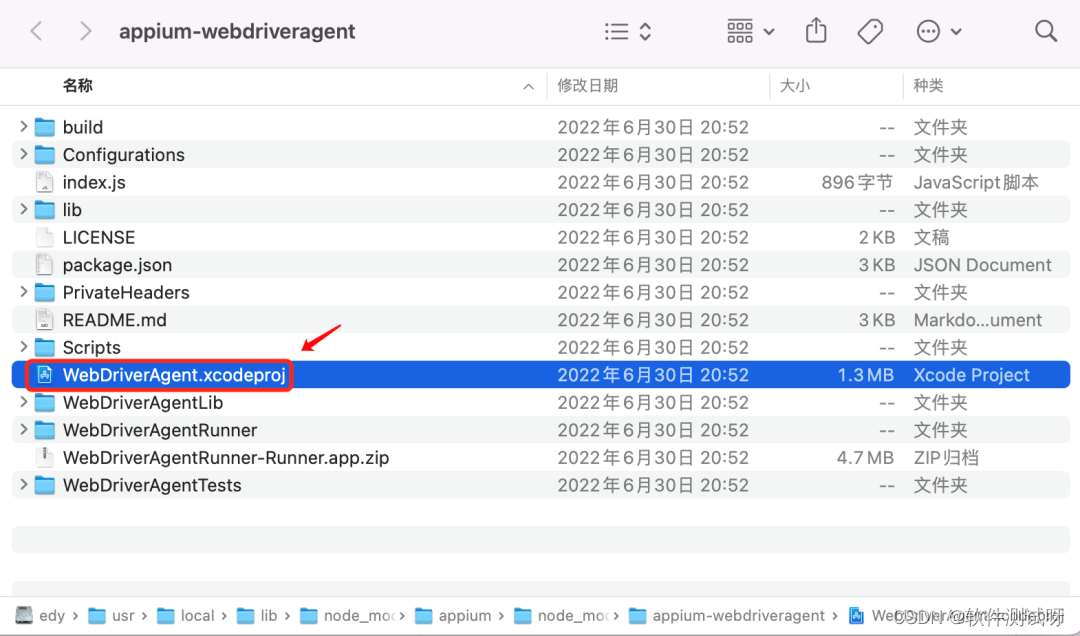The height and width of the screenshot is (636, 1080).
Task: Select the WebDriverAgentLib folder icon
Action: click(45, 402)
